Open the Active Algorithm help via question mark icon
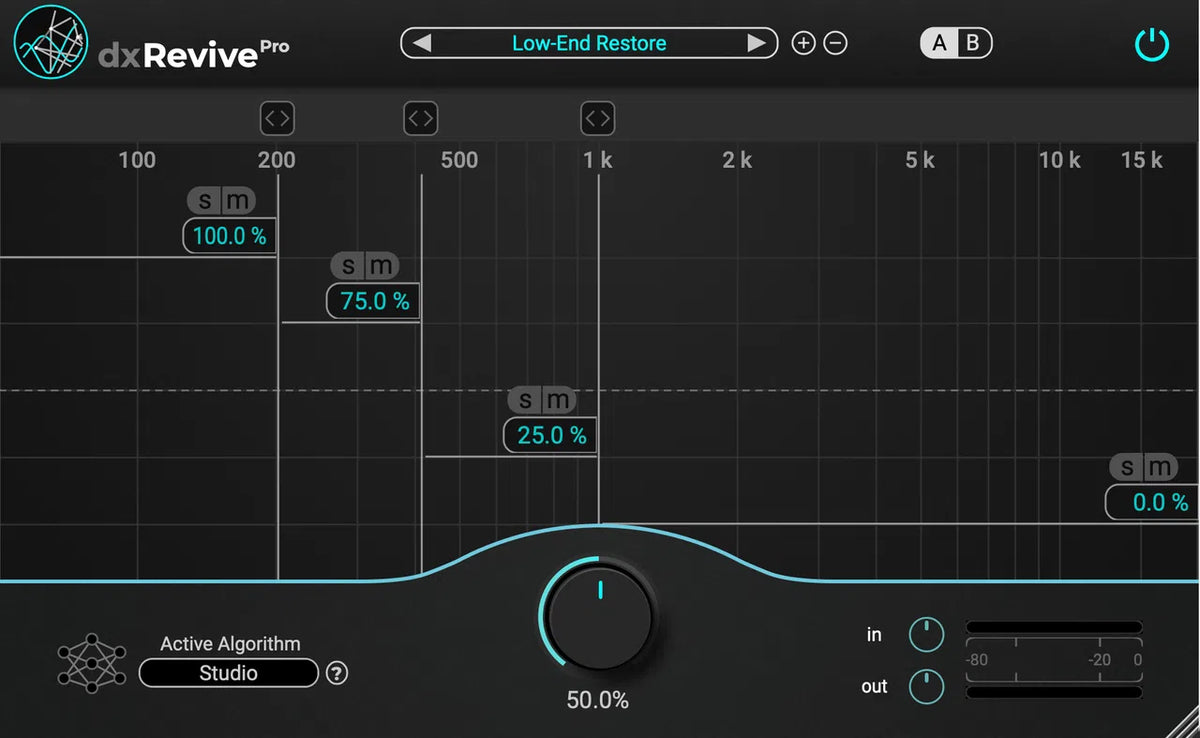 (x=336, y=673)
